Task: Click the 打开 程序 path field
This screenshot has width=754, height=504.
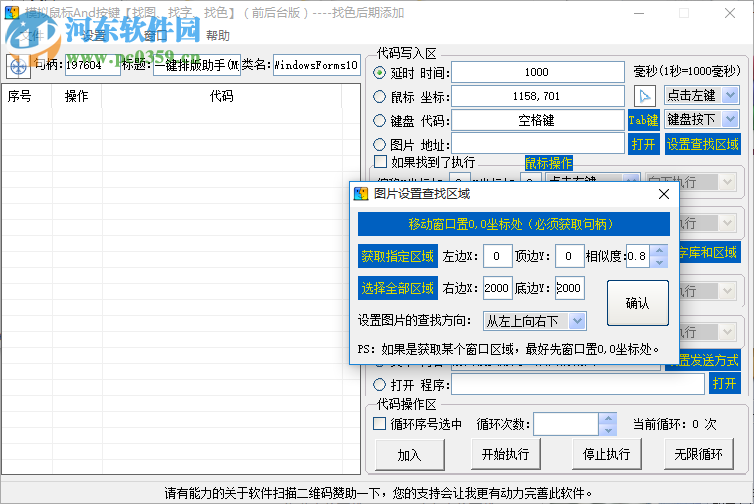Action: [578, 384]
